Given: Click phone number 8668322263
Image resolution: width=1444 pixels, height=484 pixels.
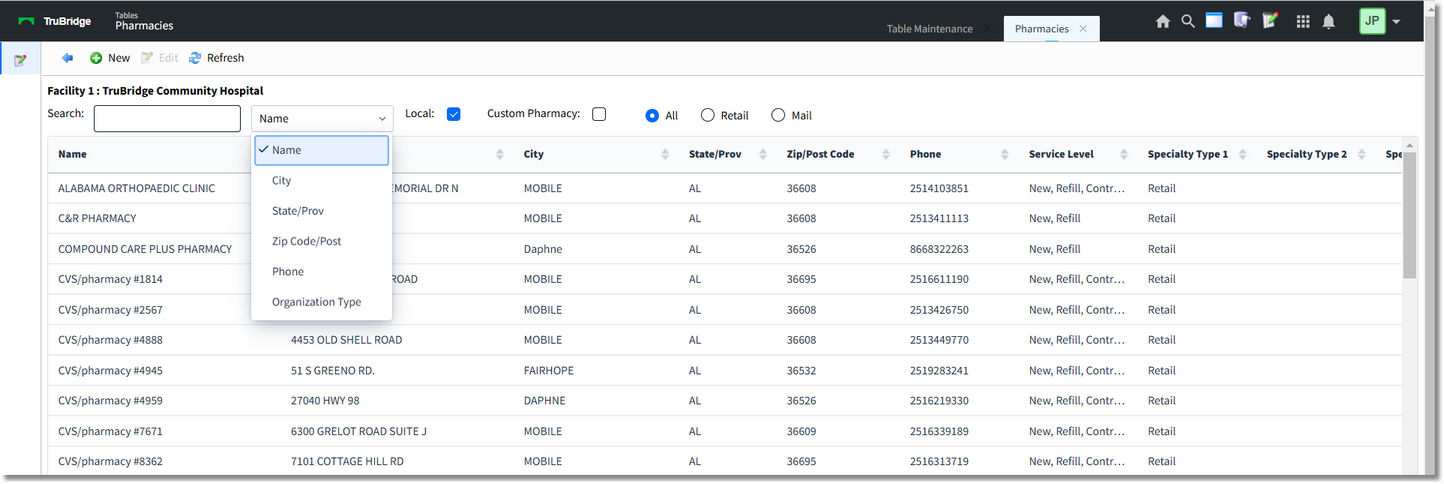Looking at the screenshot, I should 939,249.
